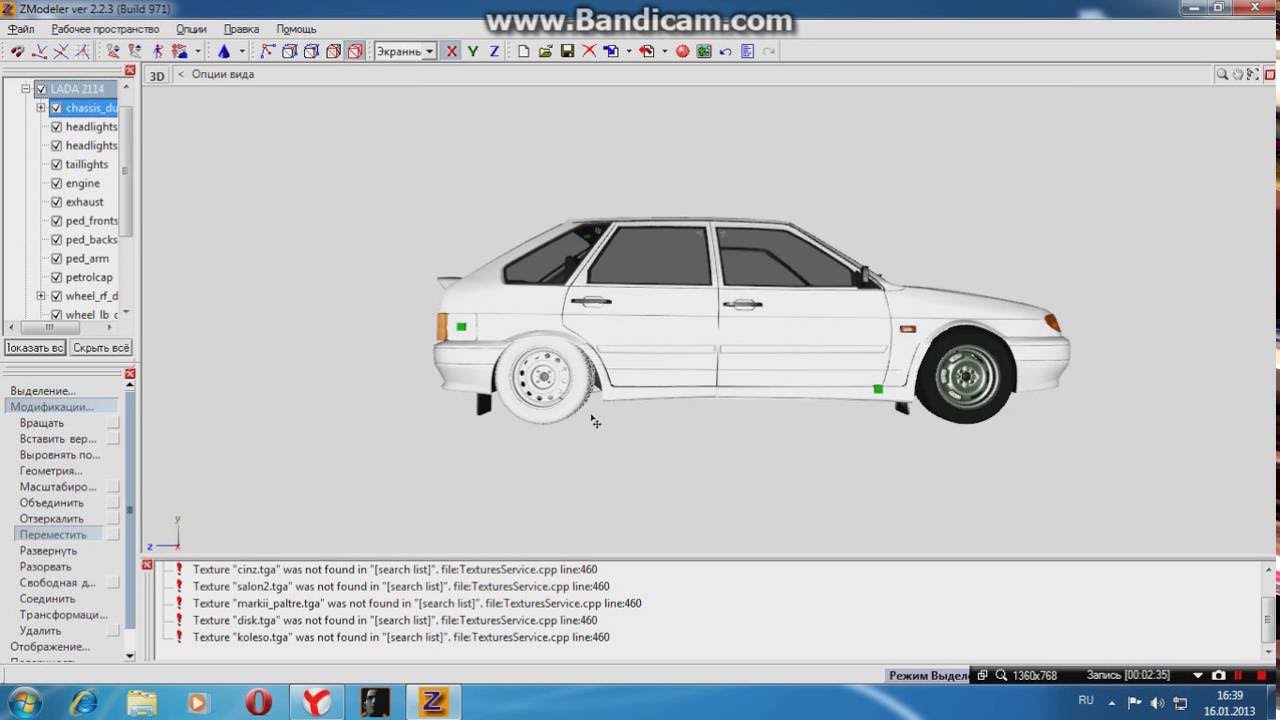Click the options box next to Удалить
1280x720 pixels.
(x=113, y=631)
